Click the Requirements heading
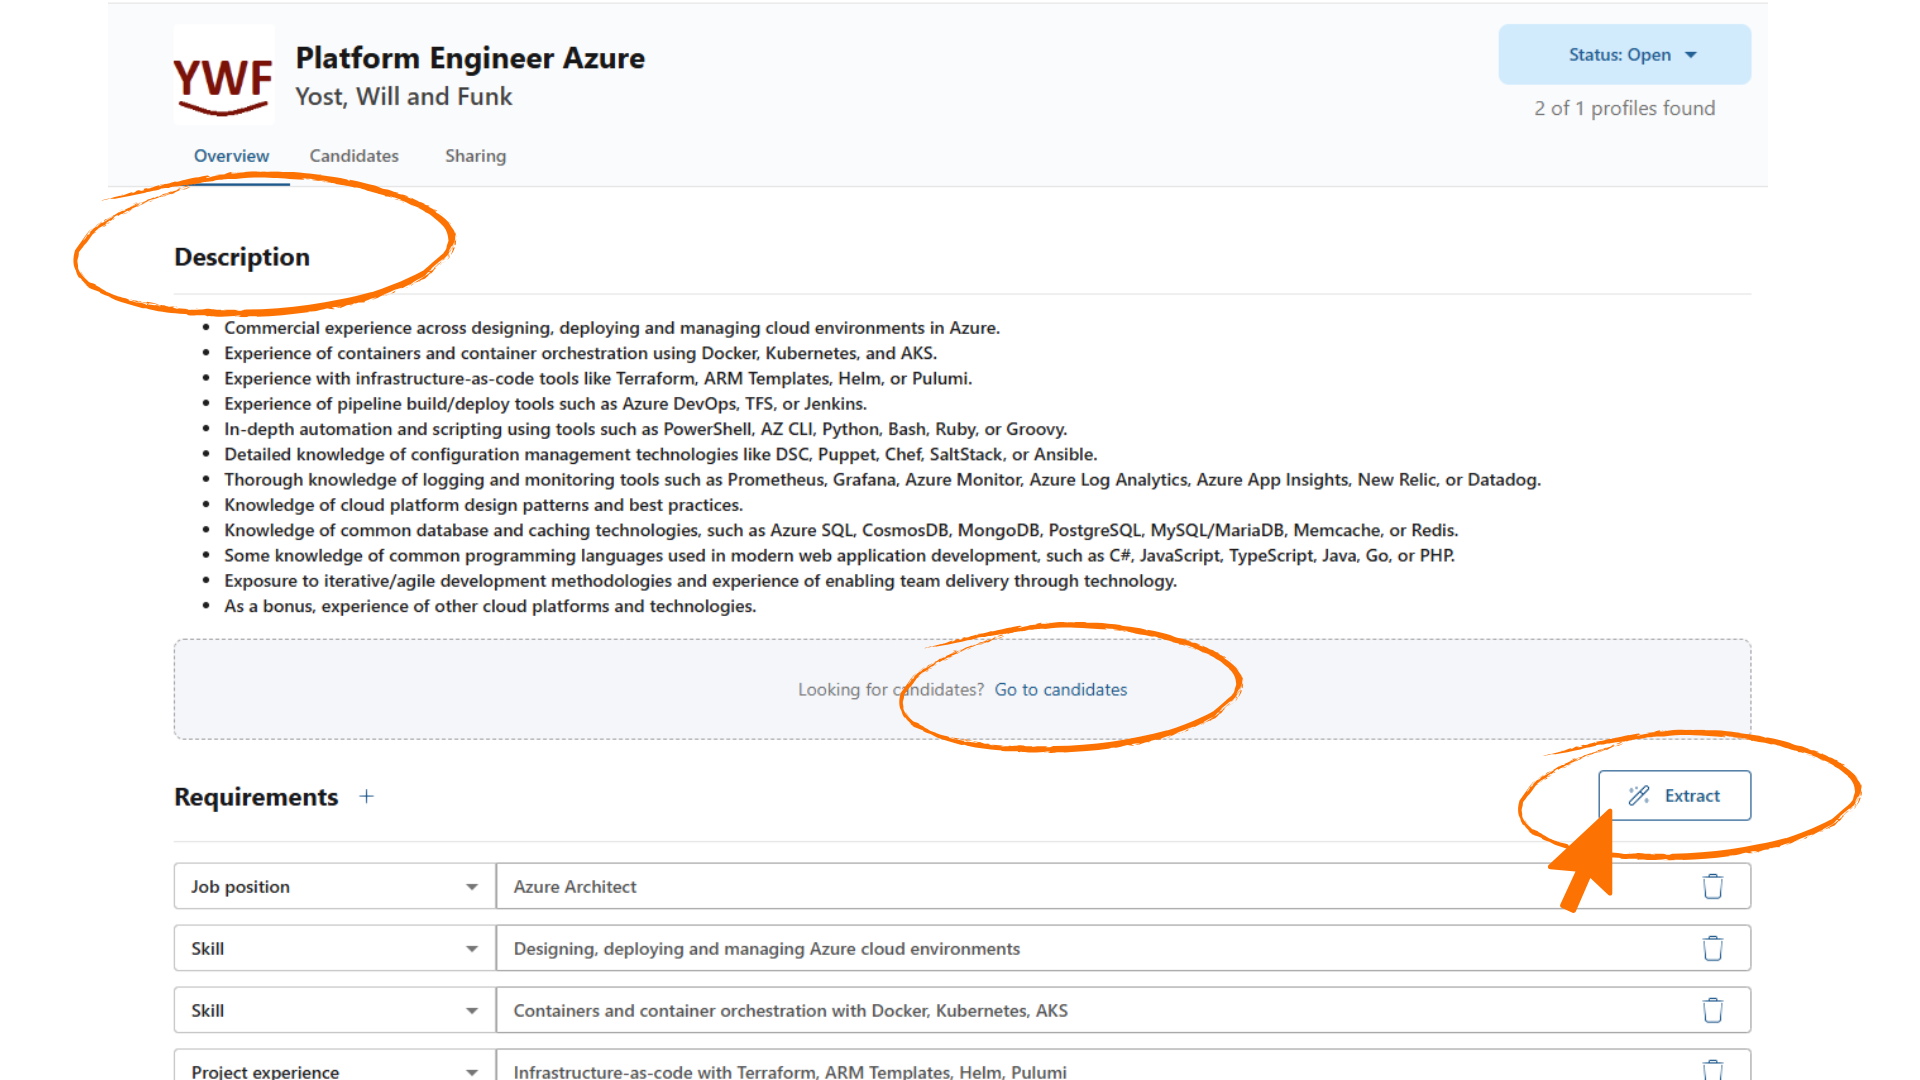 click(256, 797)
